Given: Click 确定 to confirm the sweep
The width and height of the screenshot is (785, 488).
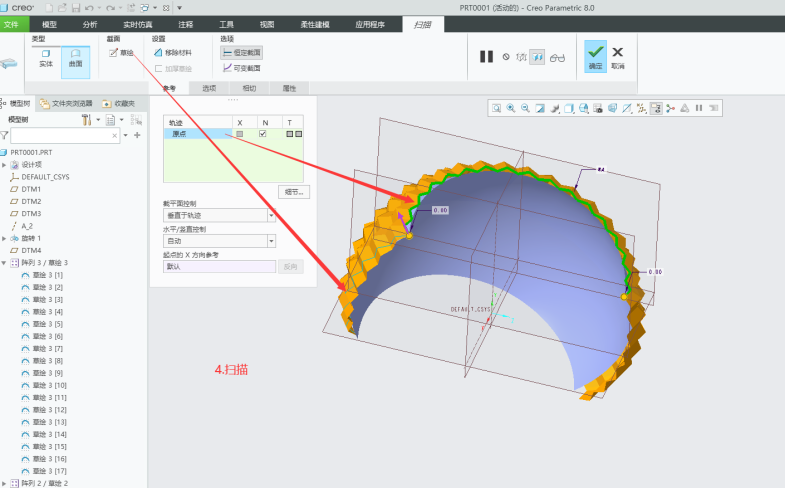Looking at the screenshot, I should point(595,56).
